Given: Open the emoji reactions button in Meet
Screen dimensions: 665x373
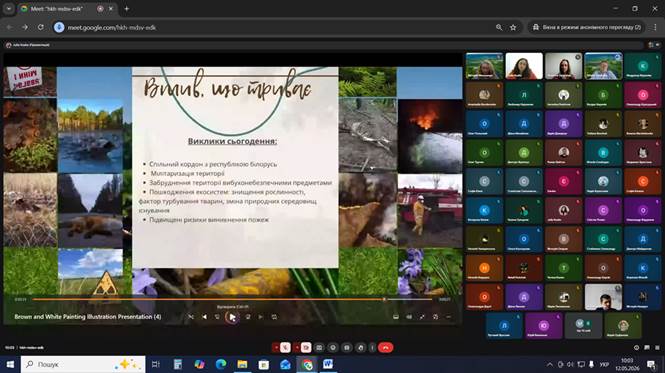Looking at the screenshot, I should click(x=333, y=348).
